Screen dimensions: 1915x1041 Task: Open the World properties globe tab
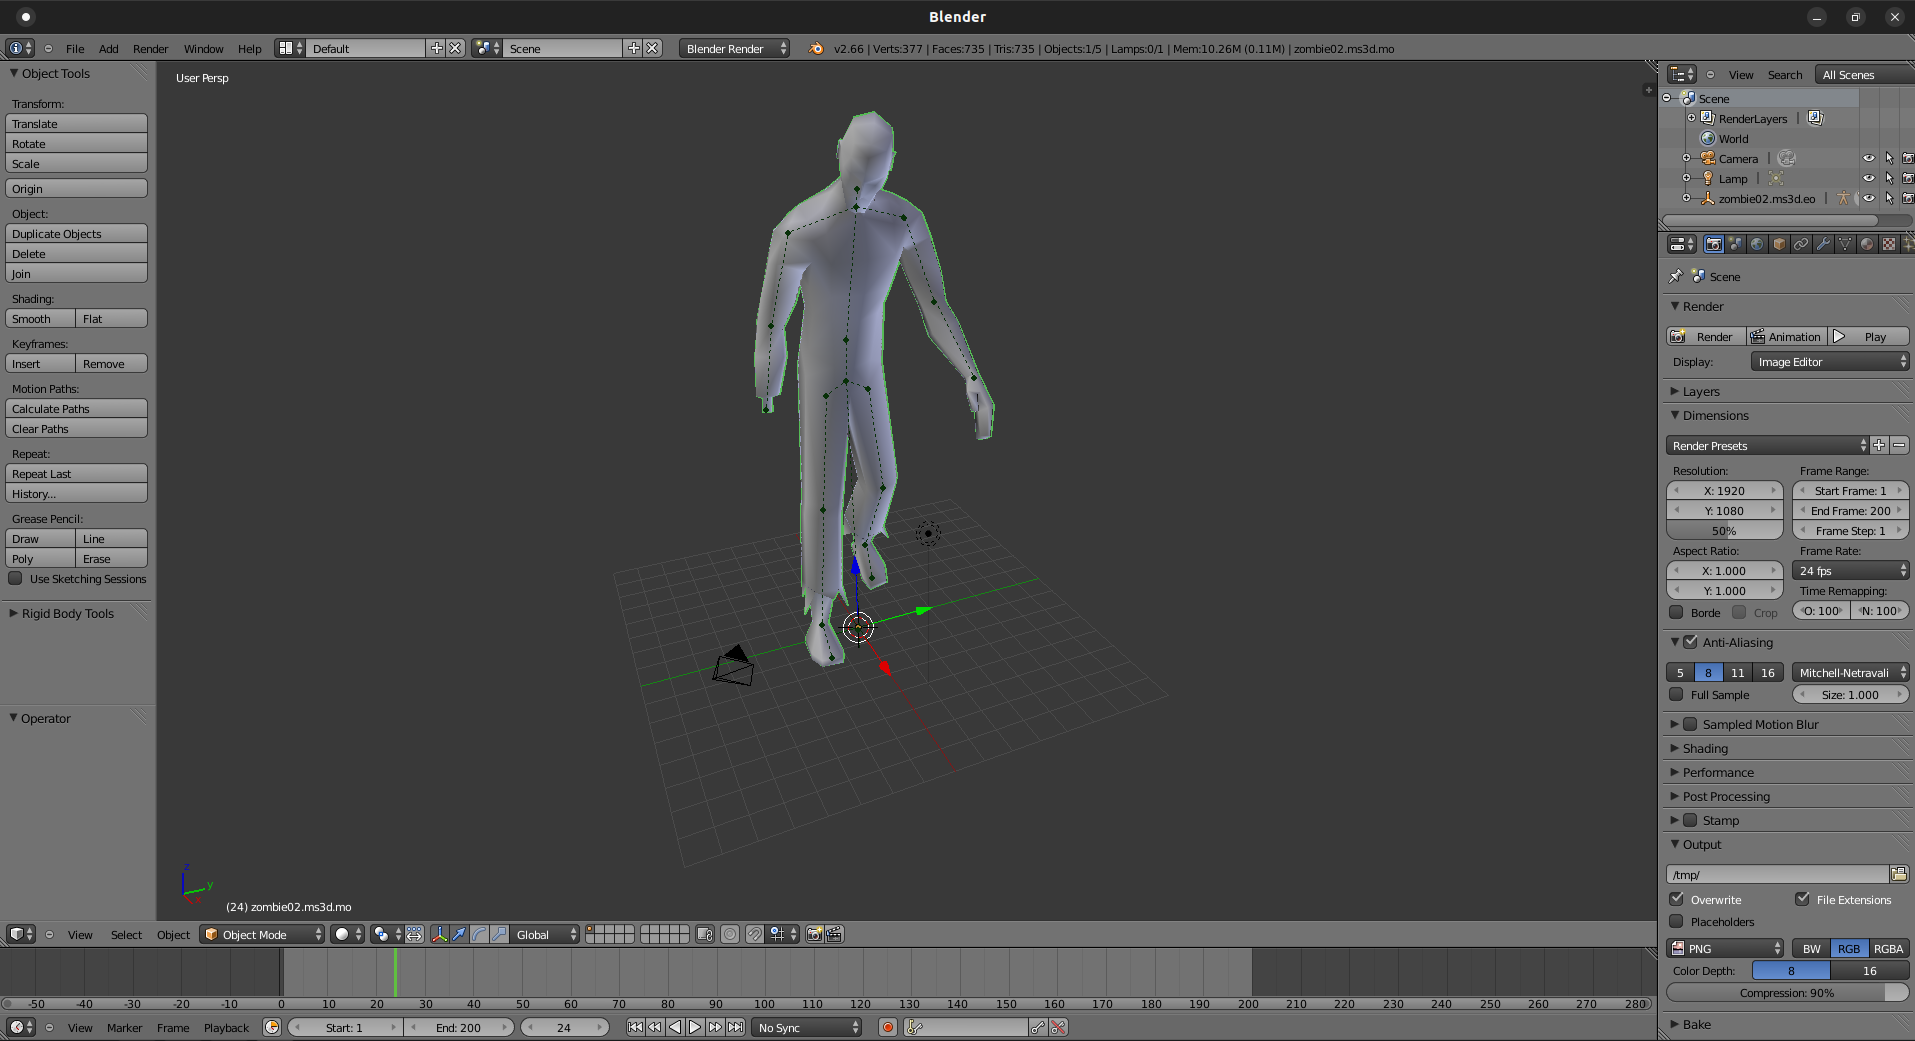click(x=1757, y=244)
